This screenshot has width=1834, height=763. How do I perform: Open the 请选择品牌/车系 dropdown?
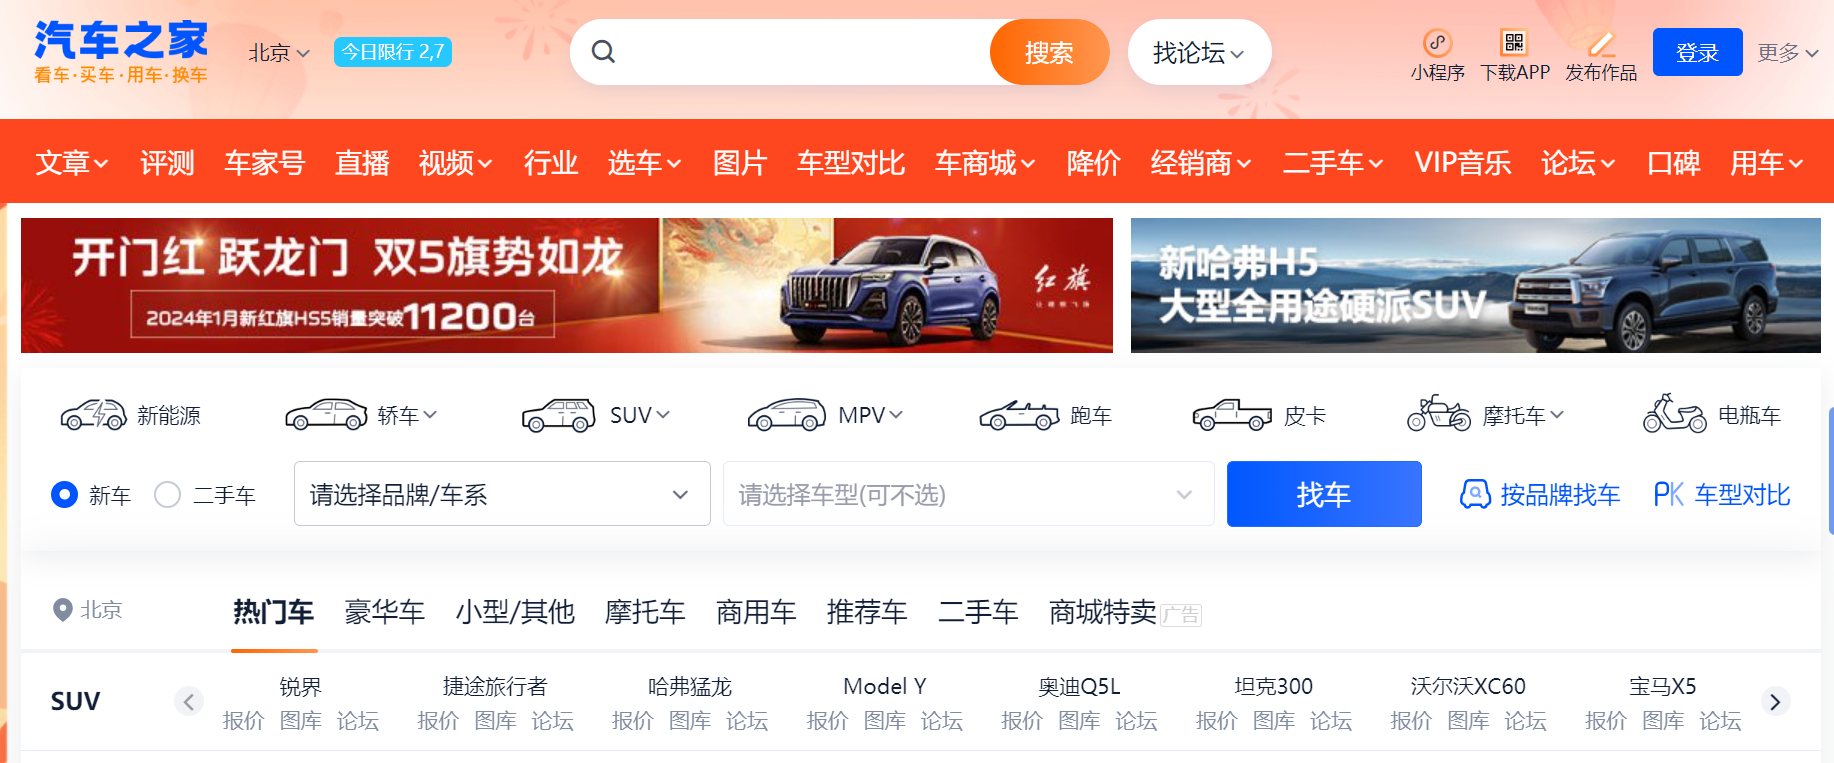pos(502,493)
